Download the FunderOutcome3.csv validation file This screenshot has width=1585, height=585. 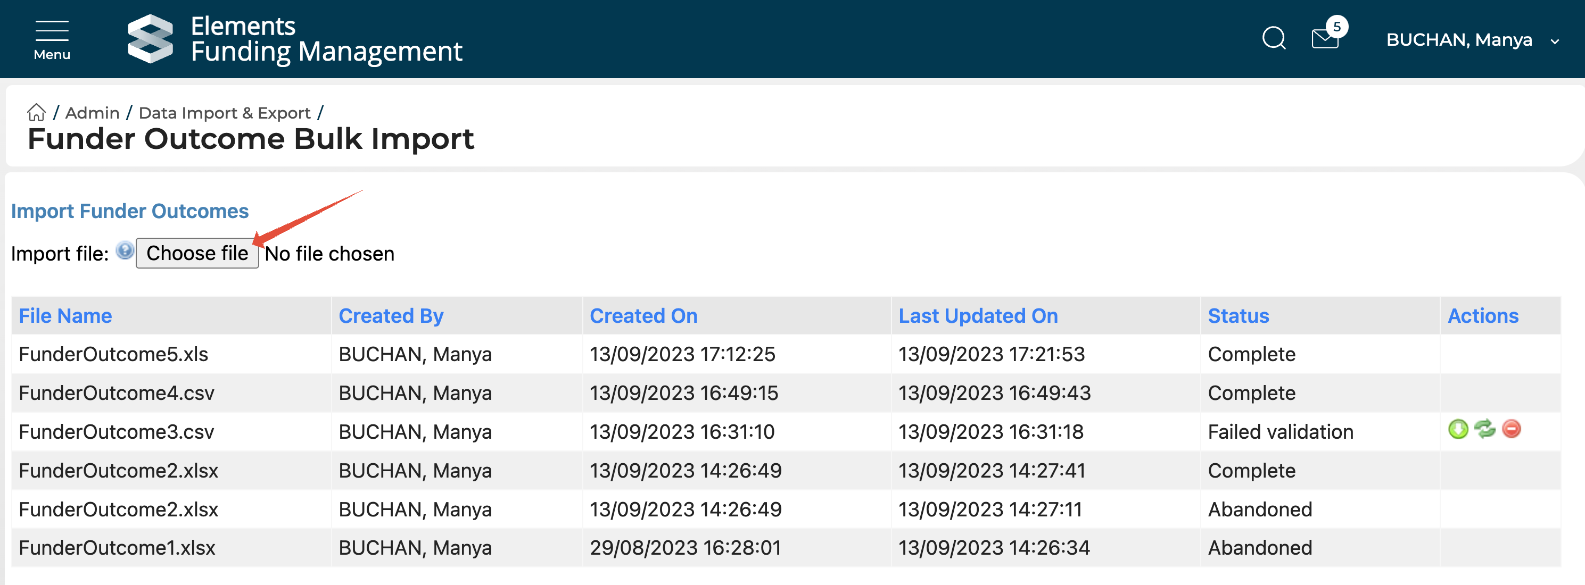click(x=1458, y=429)
